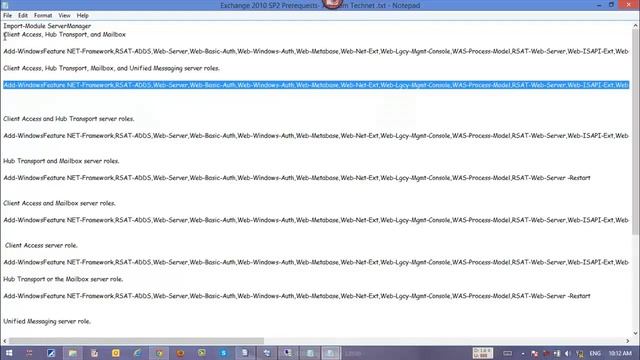Open the File menu
Screen dimensions: 640x360
coord(7,16)
